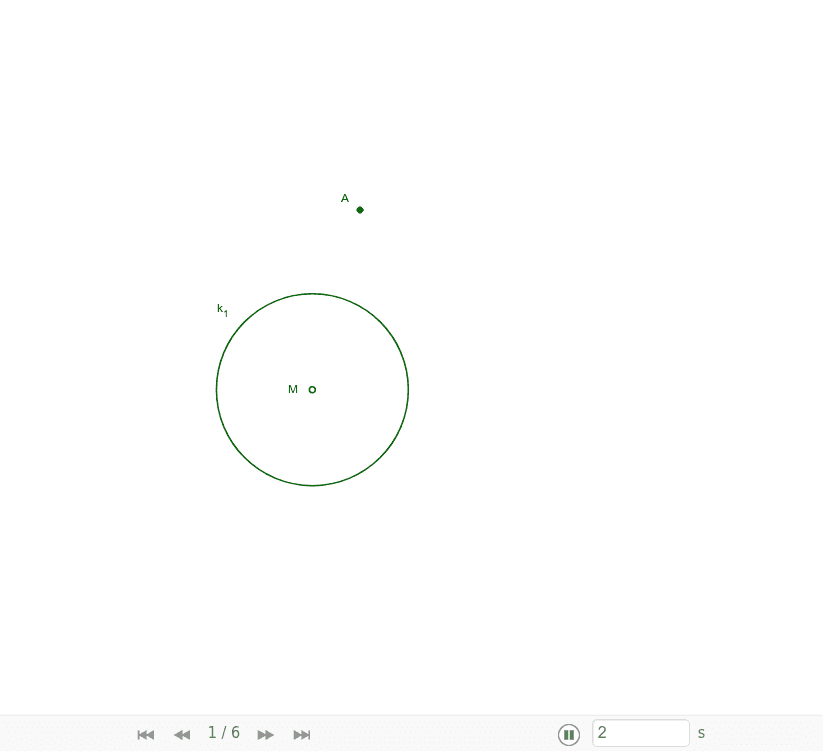Select center point M
Image resolution: width=824 pixels, height=752 pixels.
click(312, 389)
